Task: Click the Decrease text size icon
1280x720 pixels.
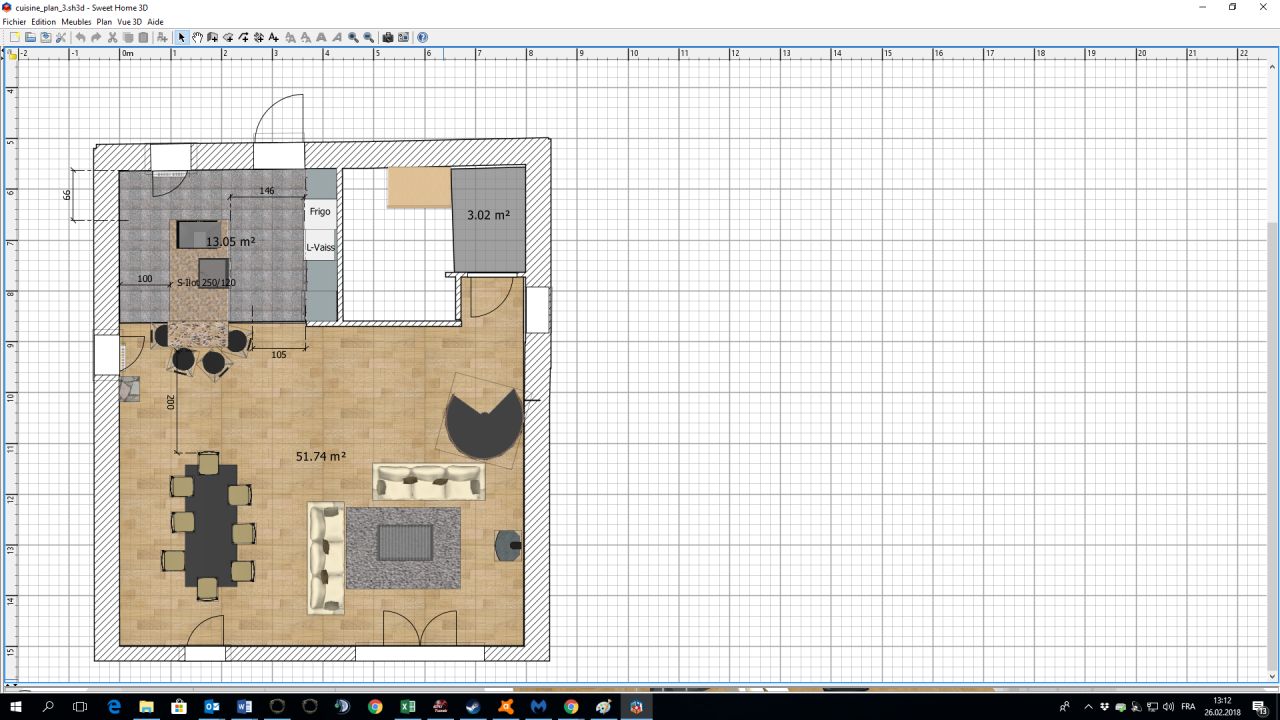Action: point(306,37)
